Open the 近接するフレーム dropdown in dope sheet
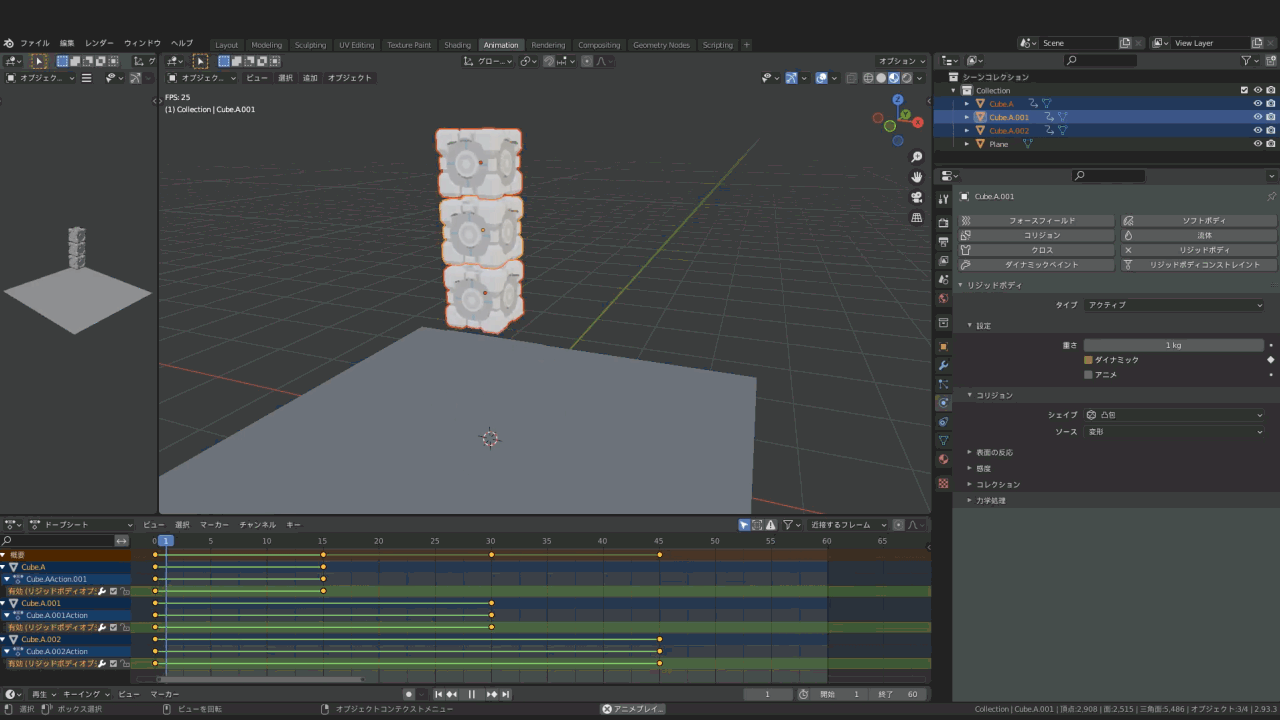 (848, 524)
